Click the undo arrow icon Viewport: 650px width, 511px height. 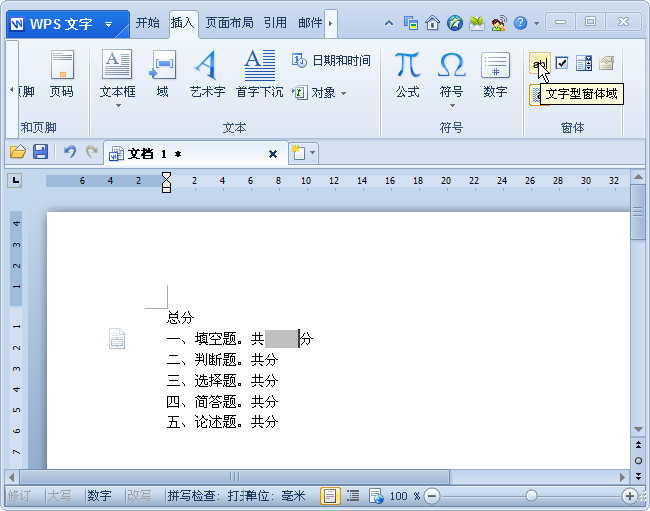click(x=69, y=152)
